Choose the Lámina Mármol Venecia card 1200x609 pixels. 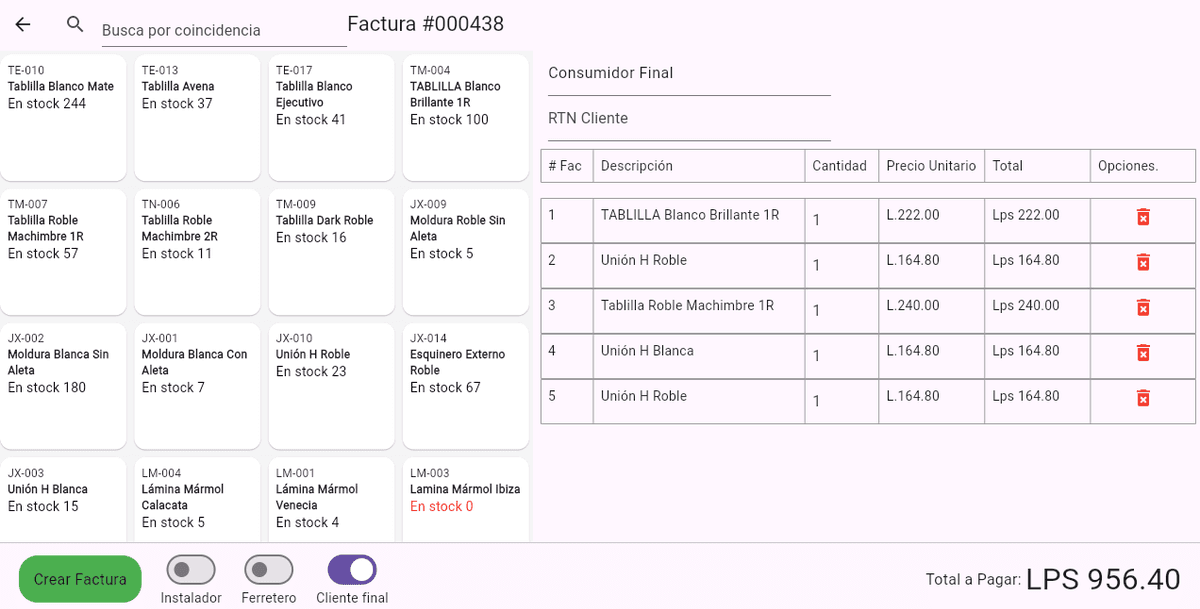pyautogui.click(x=331, y=500)
